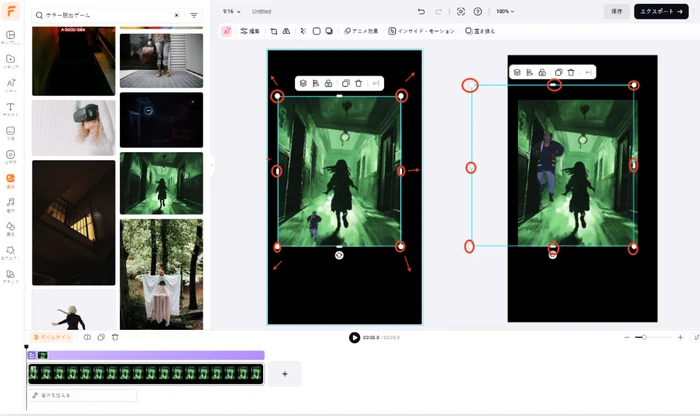Viewport: 700px width, 416px height.
Task: Click the undo arrow in top bar
Action: pos(421,11)
